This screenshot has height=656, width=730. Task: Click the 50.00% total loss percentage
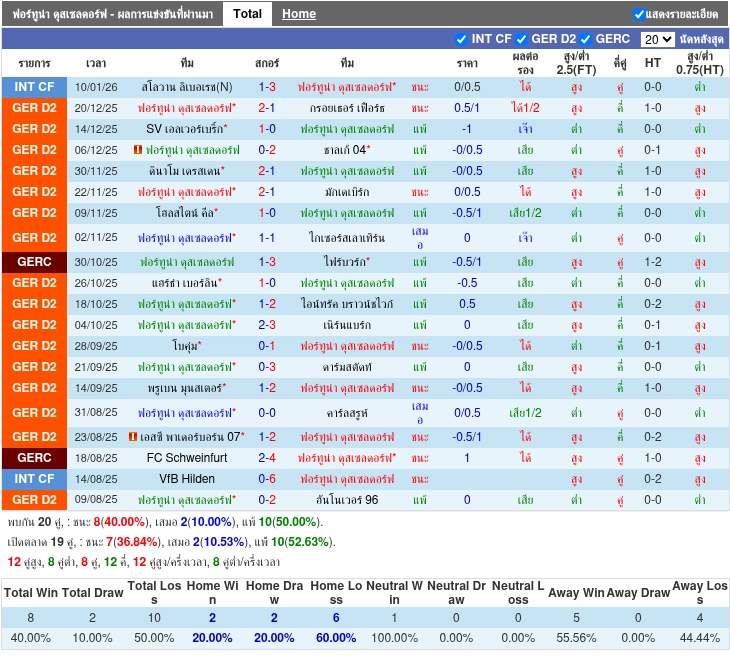tap(154, 638)
